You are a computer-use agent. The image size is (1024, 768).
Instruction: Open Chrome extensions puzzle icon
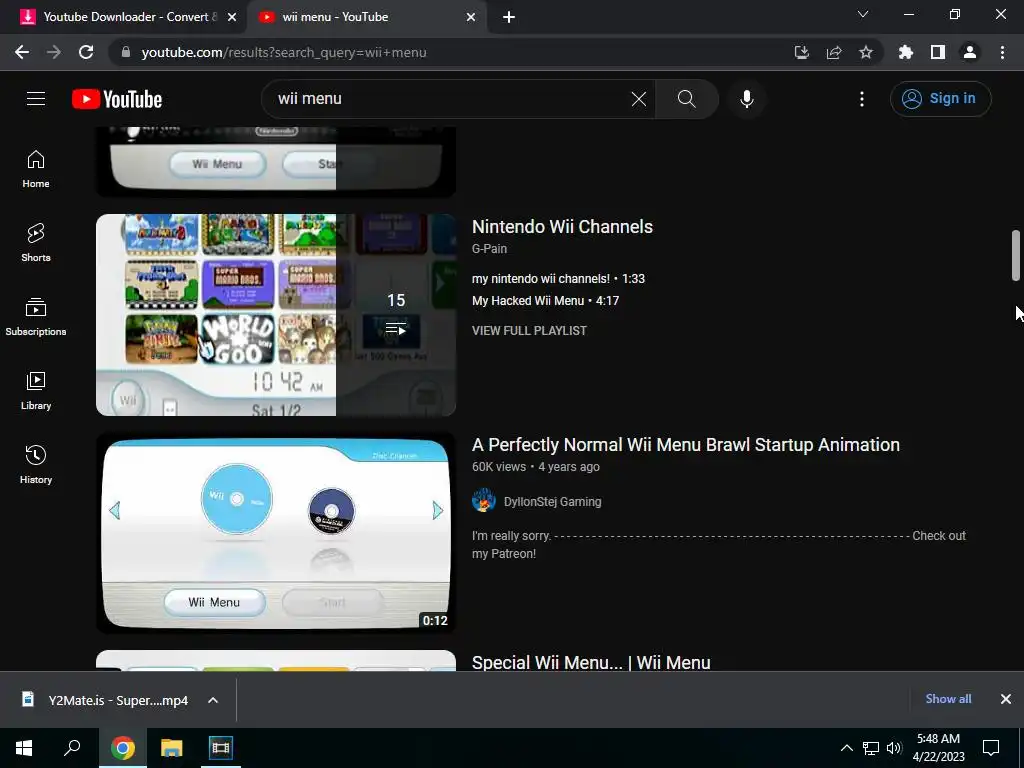click(906, 52)
